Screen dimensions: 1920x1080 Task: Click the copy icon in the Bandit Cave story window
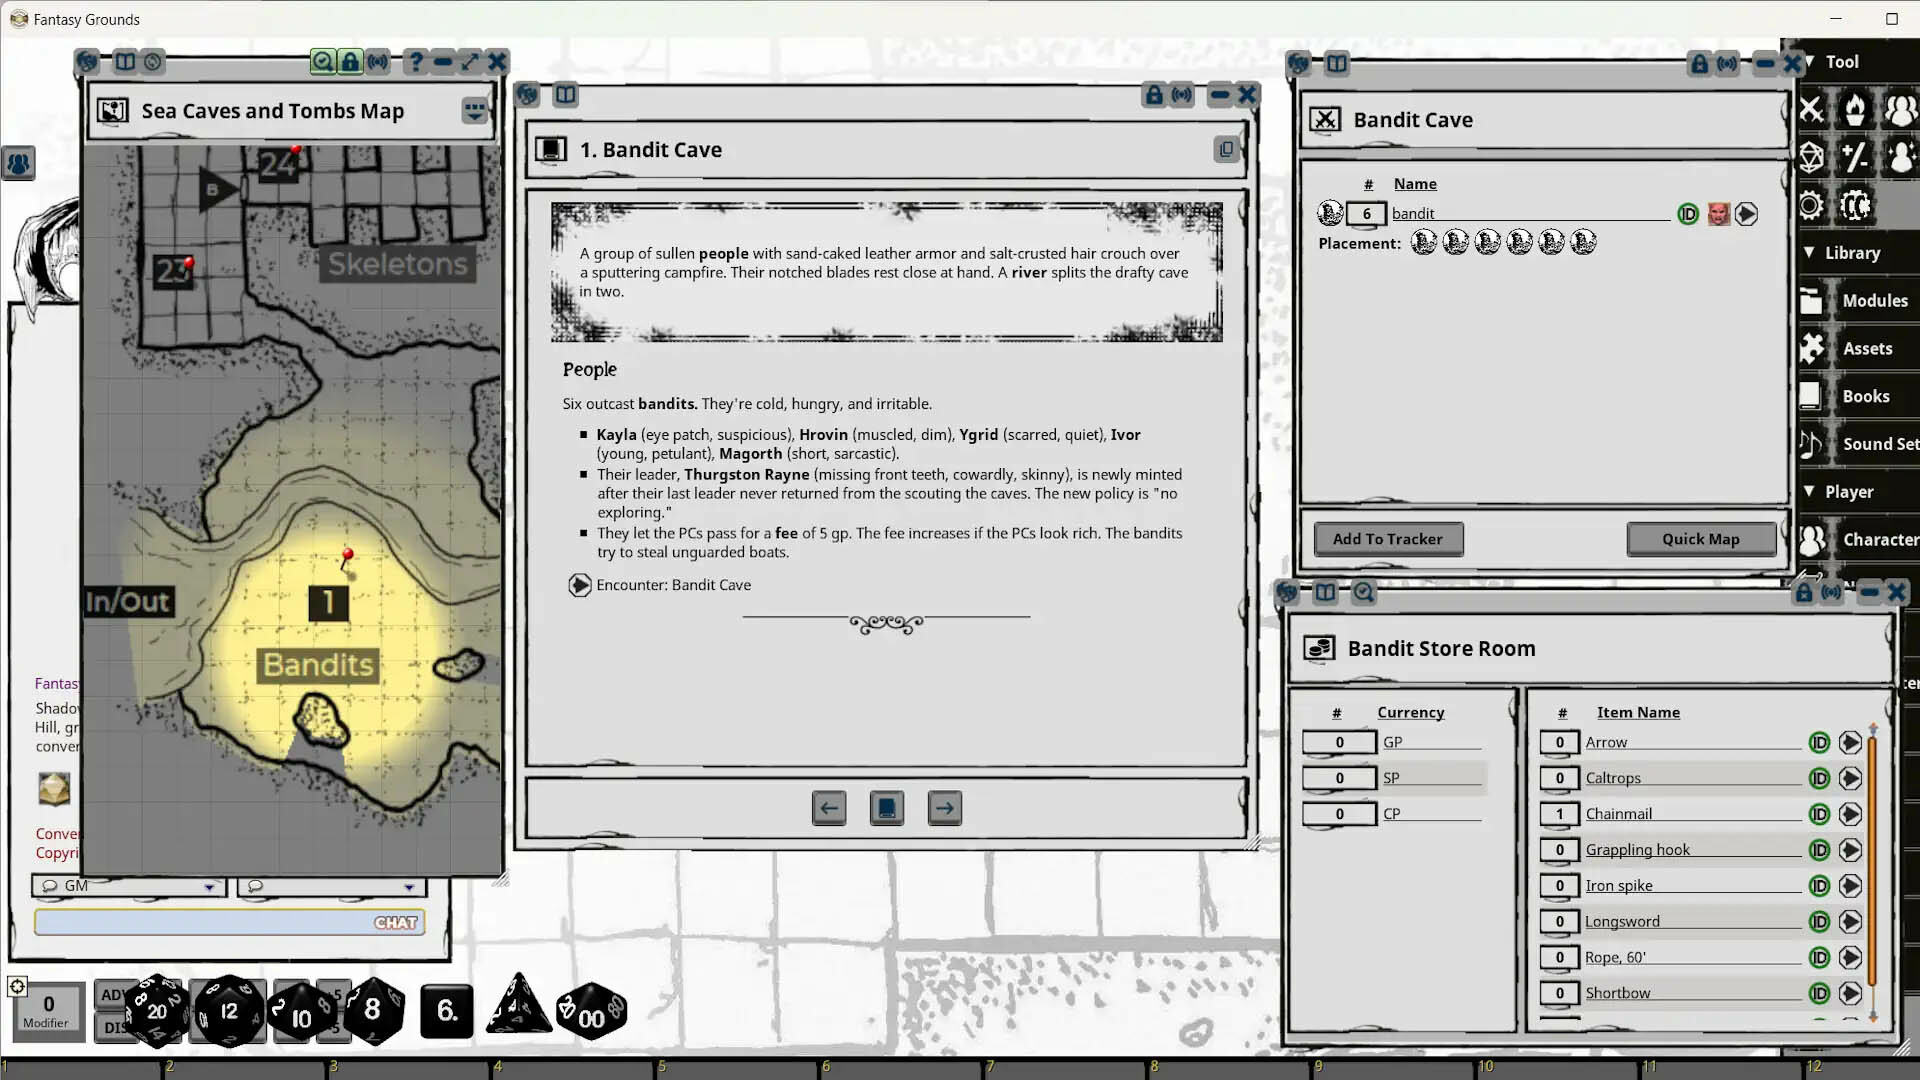(1226, 149)
